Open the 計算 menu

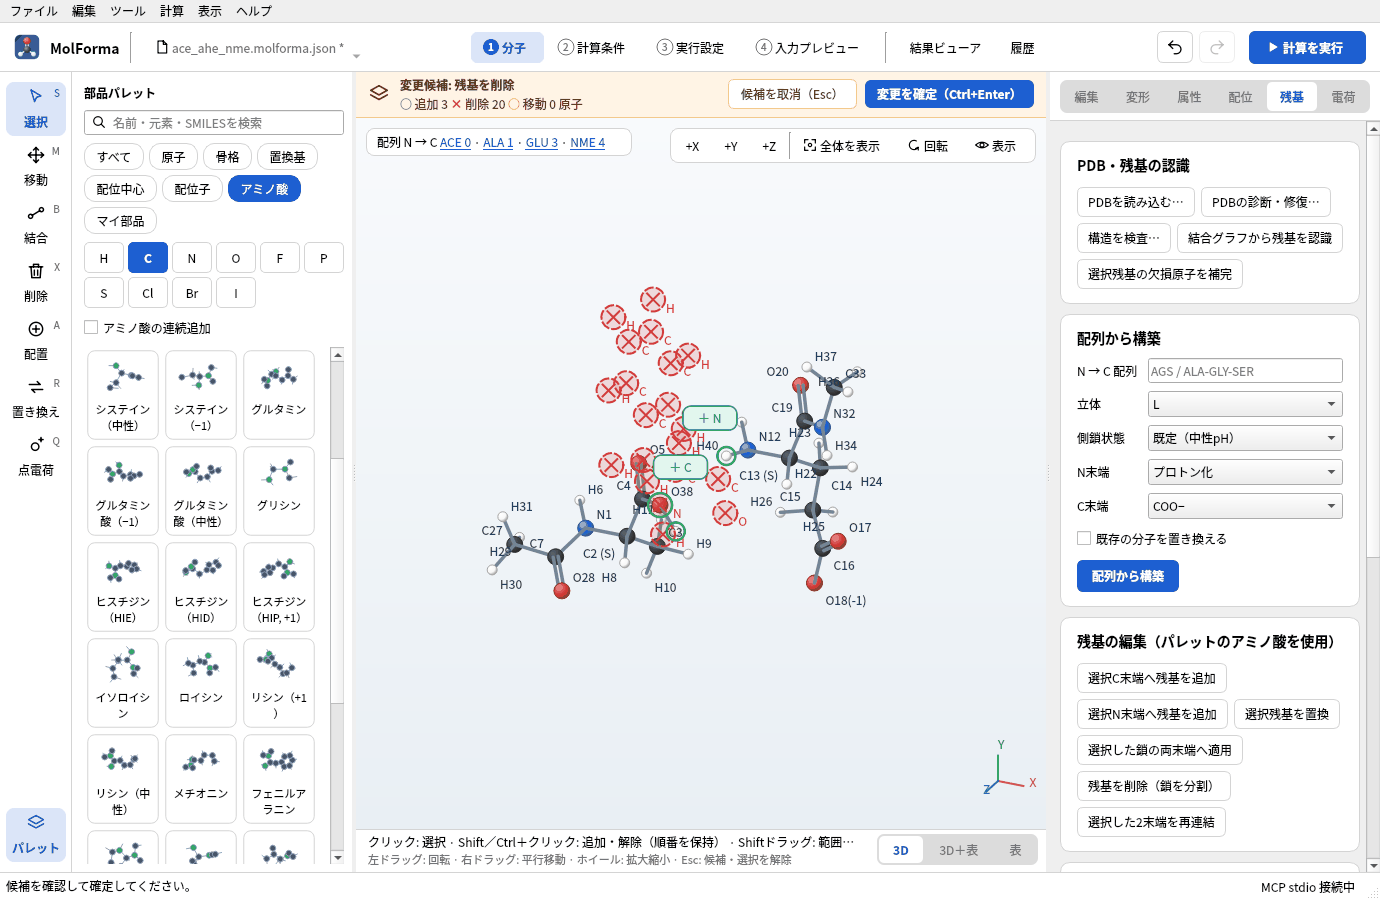[x=172, y=11]
